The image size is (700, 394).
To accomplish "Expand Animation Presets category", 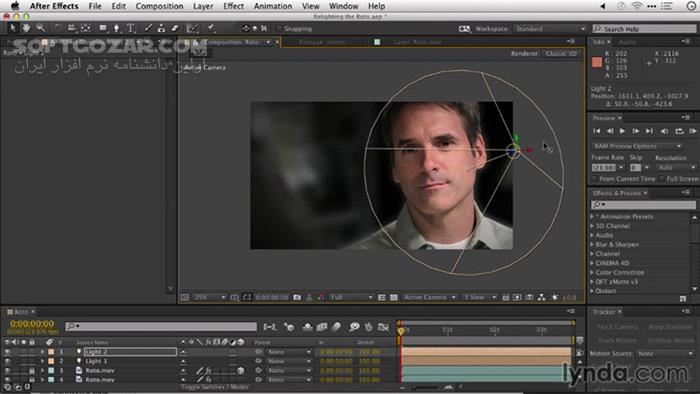I will coord(592,216).
